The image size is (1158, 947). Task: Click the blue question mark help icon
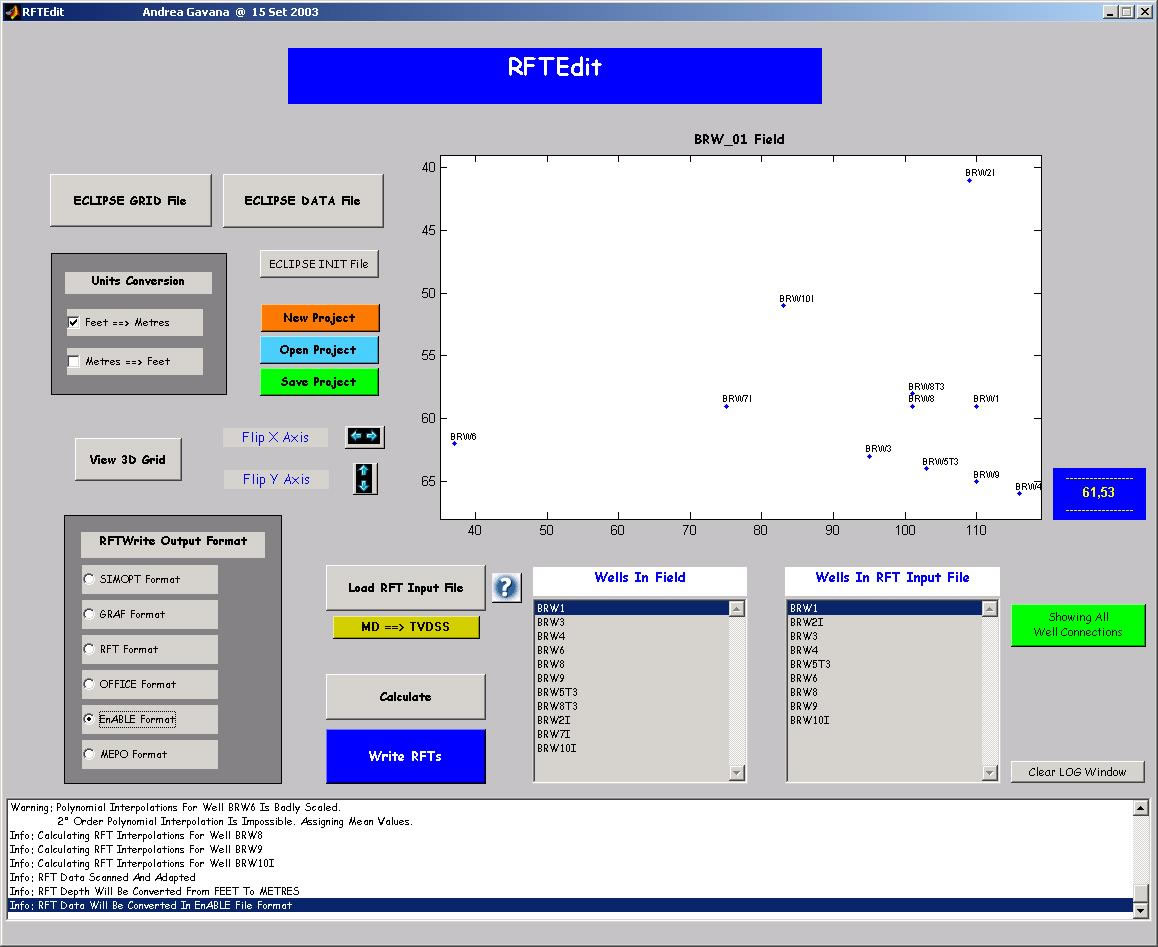506,587
